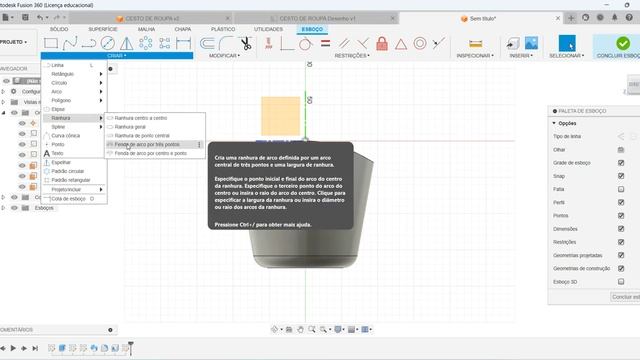Image resolution: width=640 pixels, height=360 pixels.
Task: Apply the equal constraint icon
Action: (325, 43)
